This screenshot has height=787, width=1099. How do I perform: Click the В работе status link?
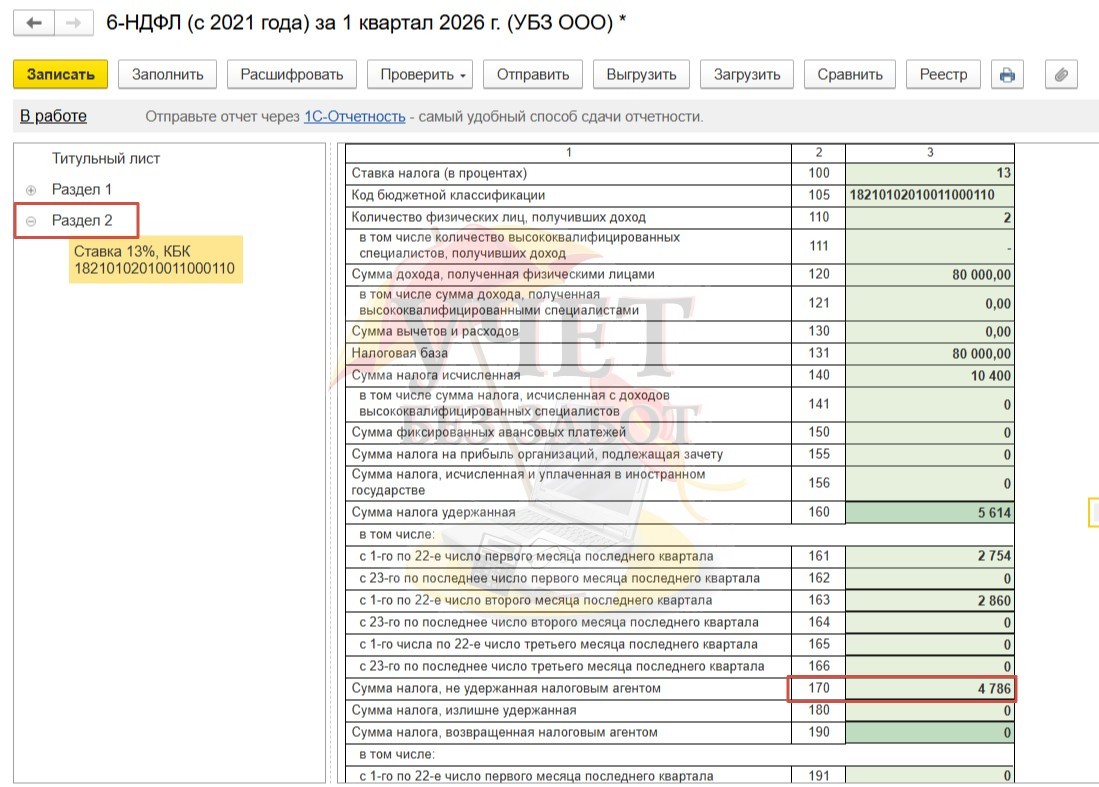[x=53, y=116]
